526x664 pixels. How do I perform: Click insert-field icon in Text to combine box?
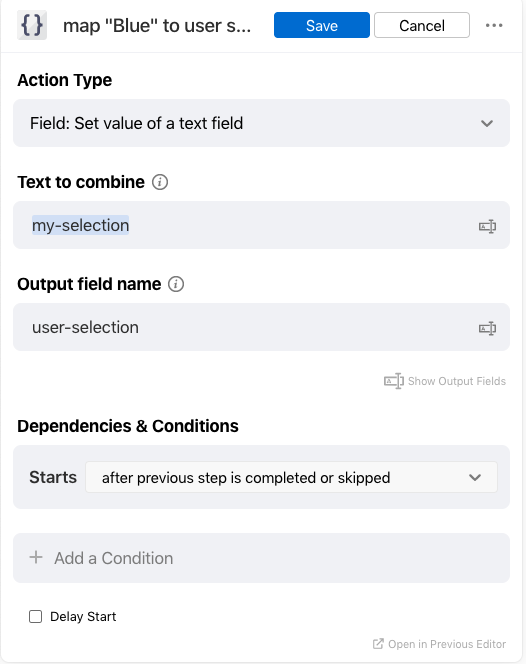click(487, 226)
